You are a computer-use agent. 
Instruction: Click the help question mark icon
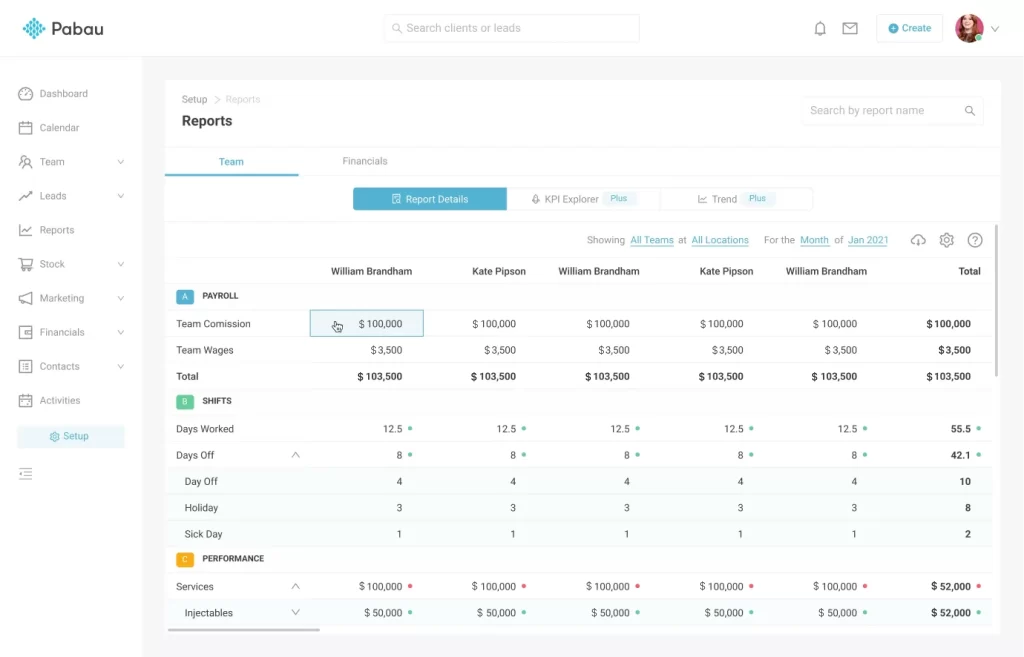click(x=975, y=240)
